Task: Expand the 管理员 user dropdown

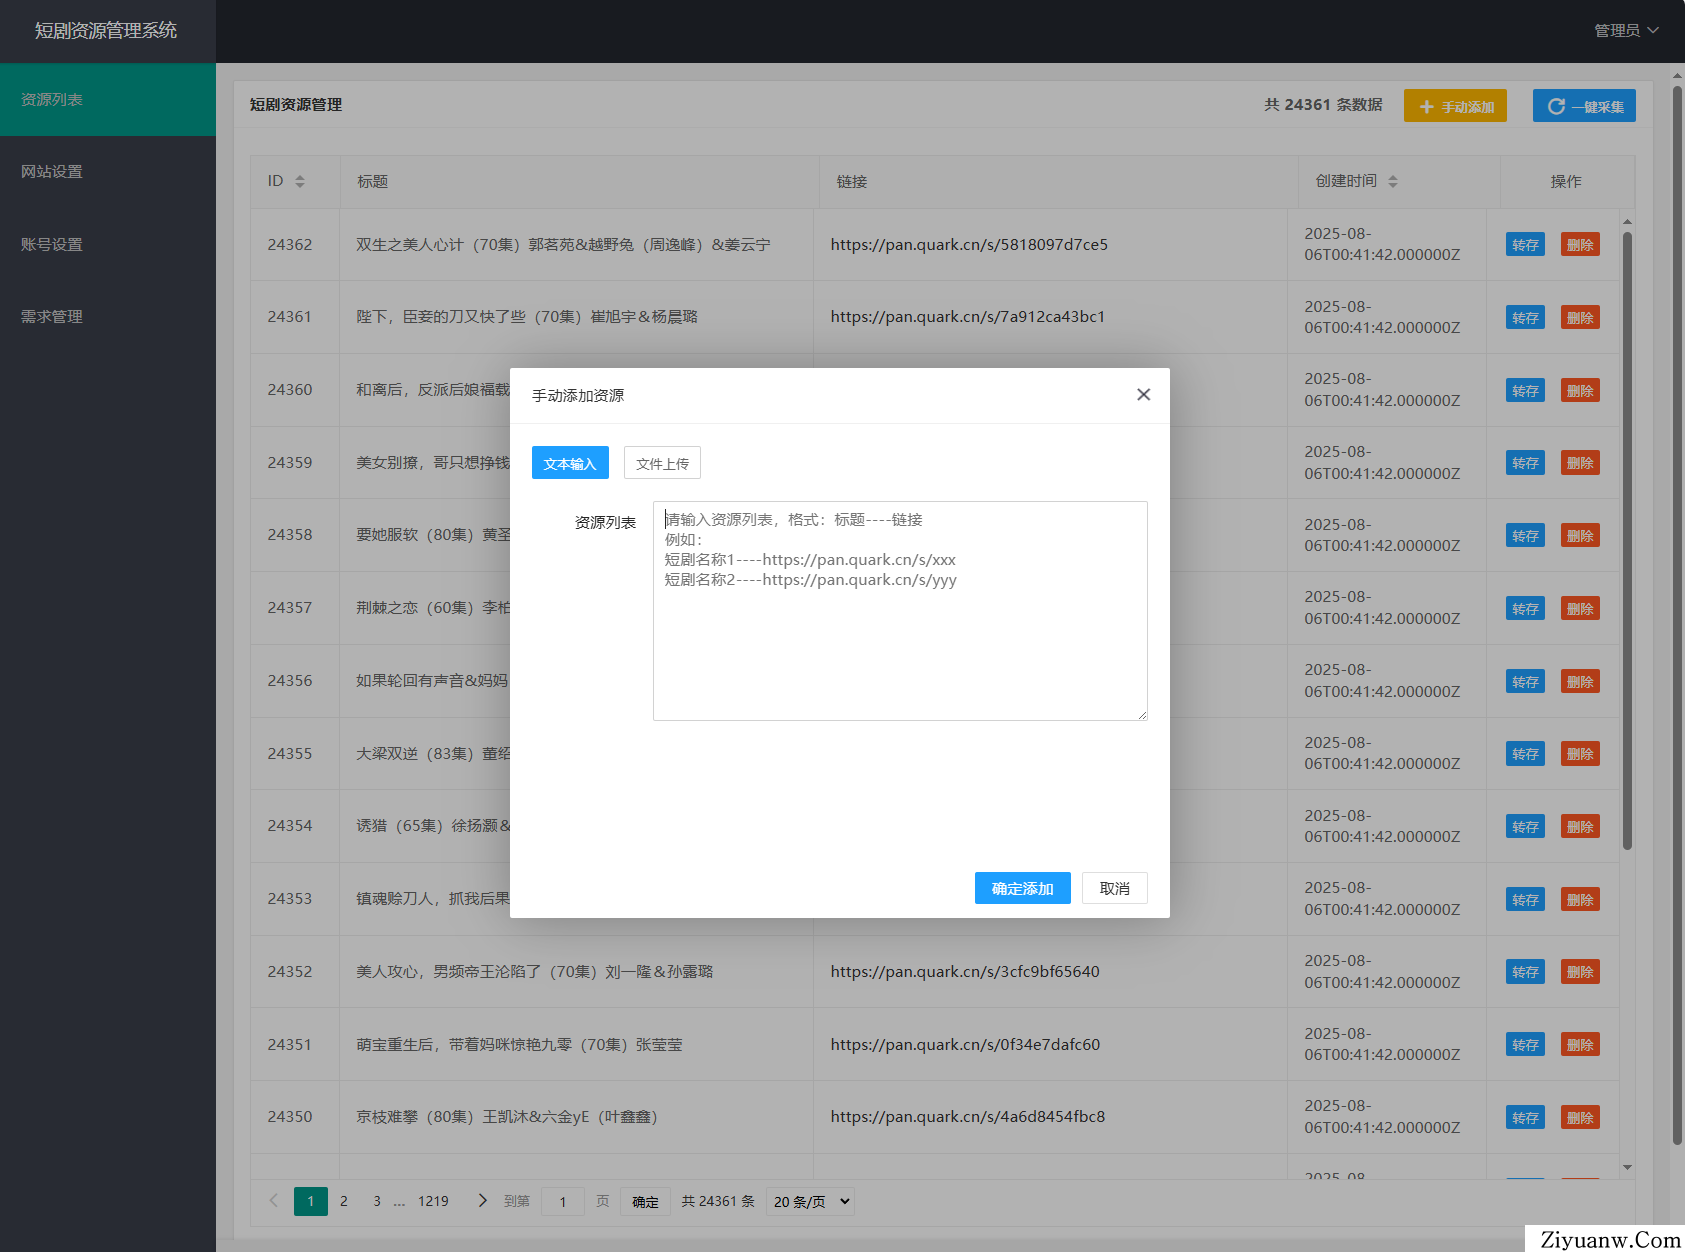Action: (x=1625, y=31)
